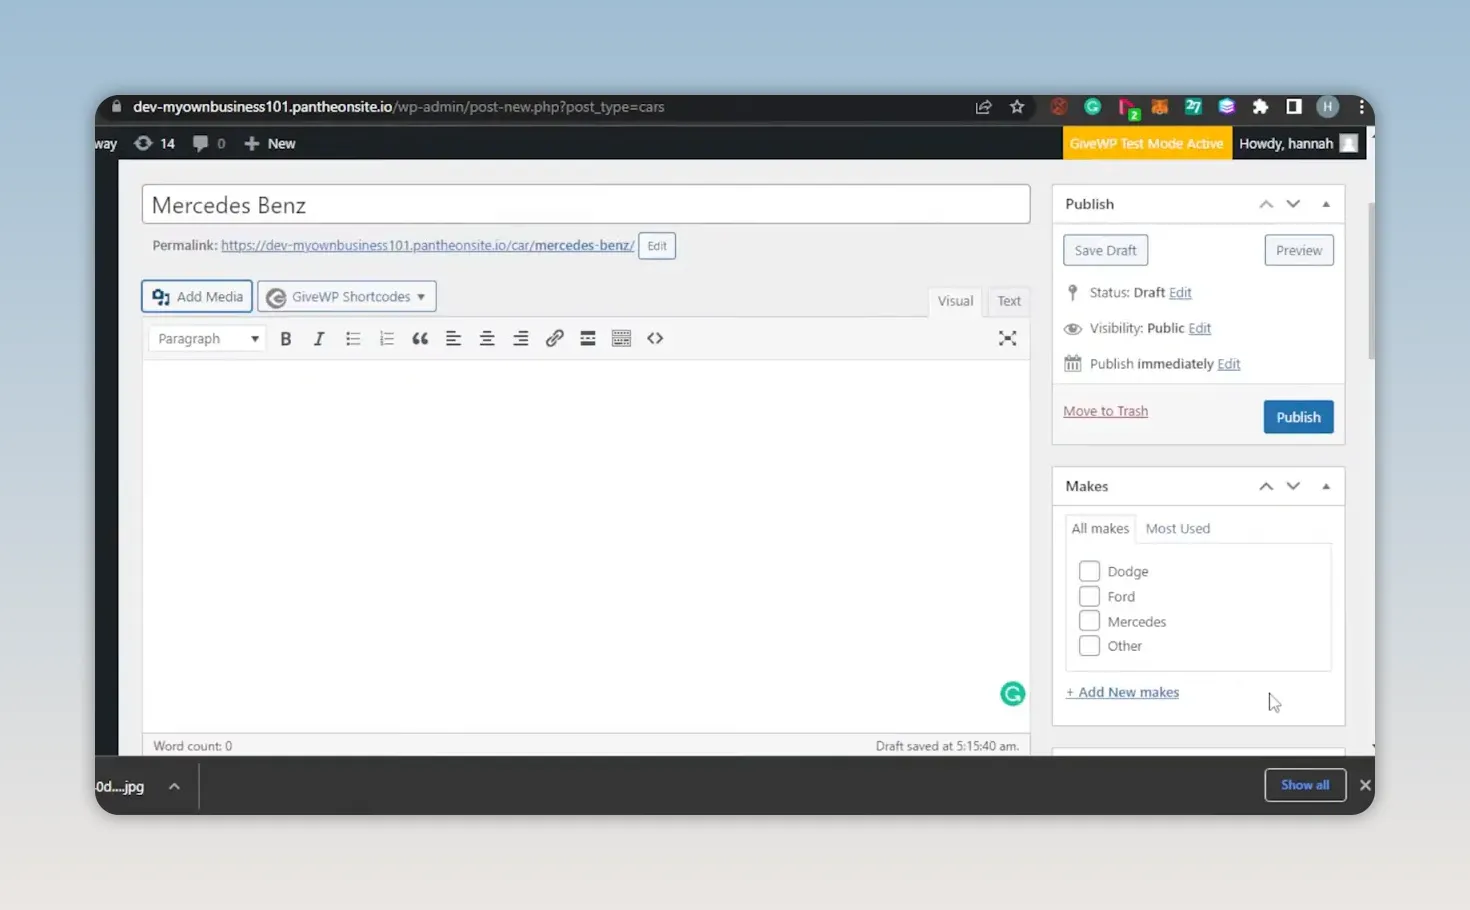This screenshot has height=910, width=1470.
Task: Click the Save Draft button
Action: 1105,250
